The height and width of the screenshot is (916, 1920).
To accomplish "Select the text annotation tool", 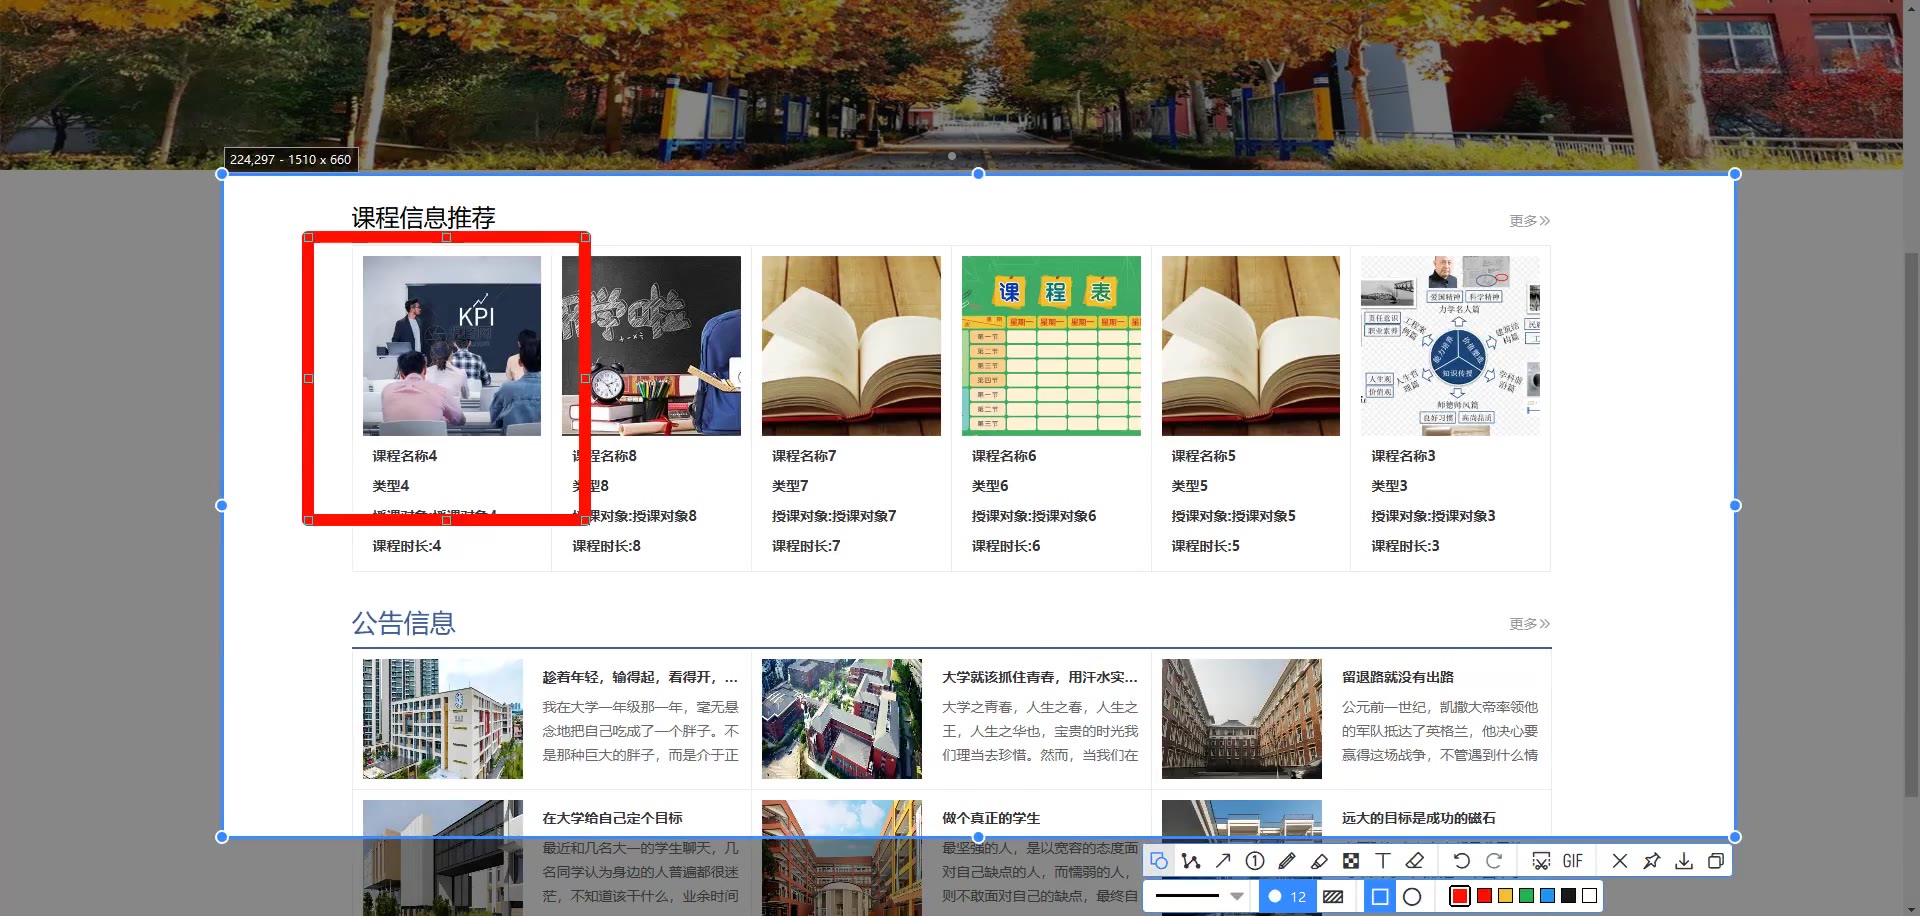I will [x=1383, y=861].
